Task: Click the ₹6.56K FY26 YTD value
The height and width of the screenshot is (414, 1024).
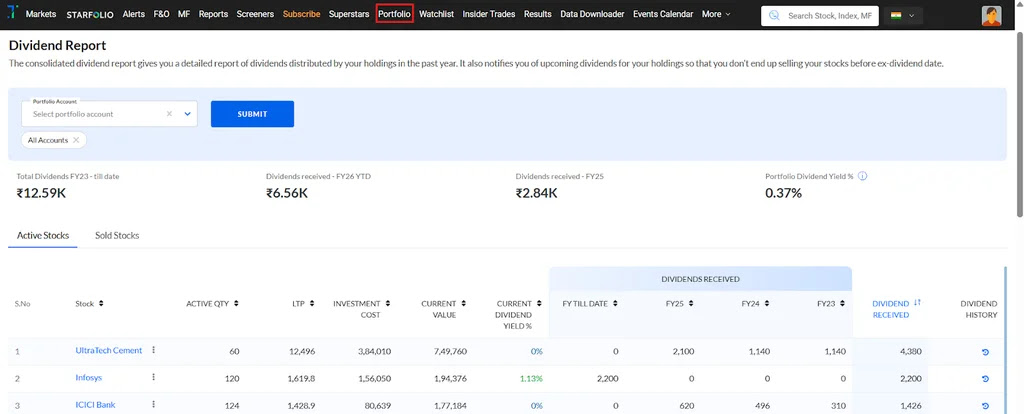Action: 287,193
